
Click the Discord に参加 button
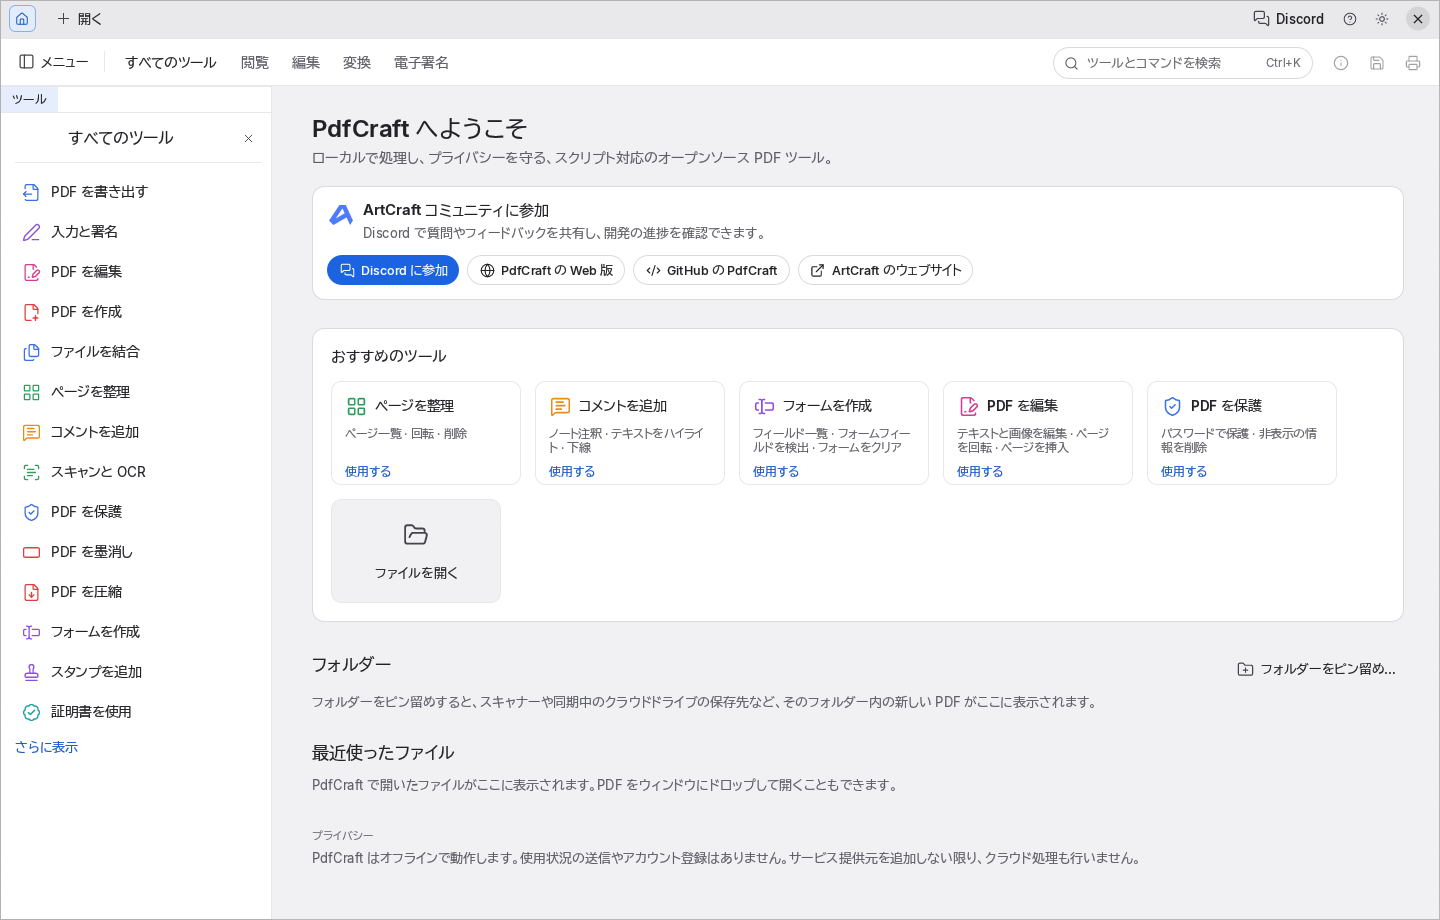click(393, 270)
